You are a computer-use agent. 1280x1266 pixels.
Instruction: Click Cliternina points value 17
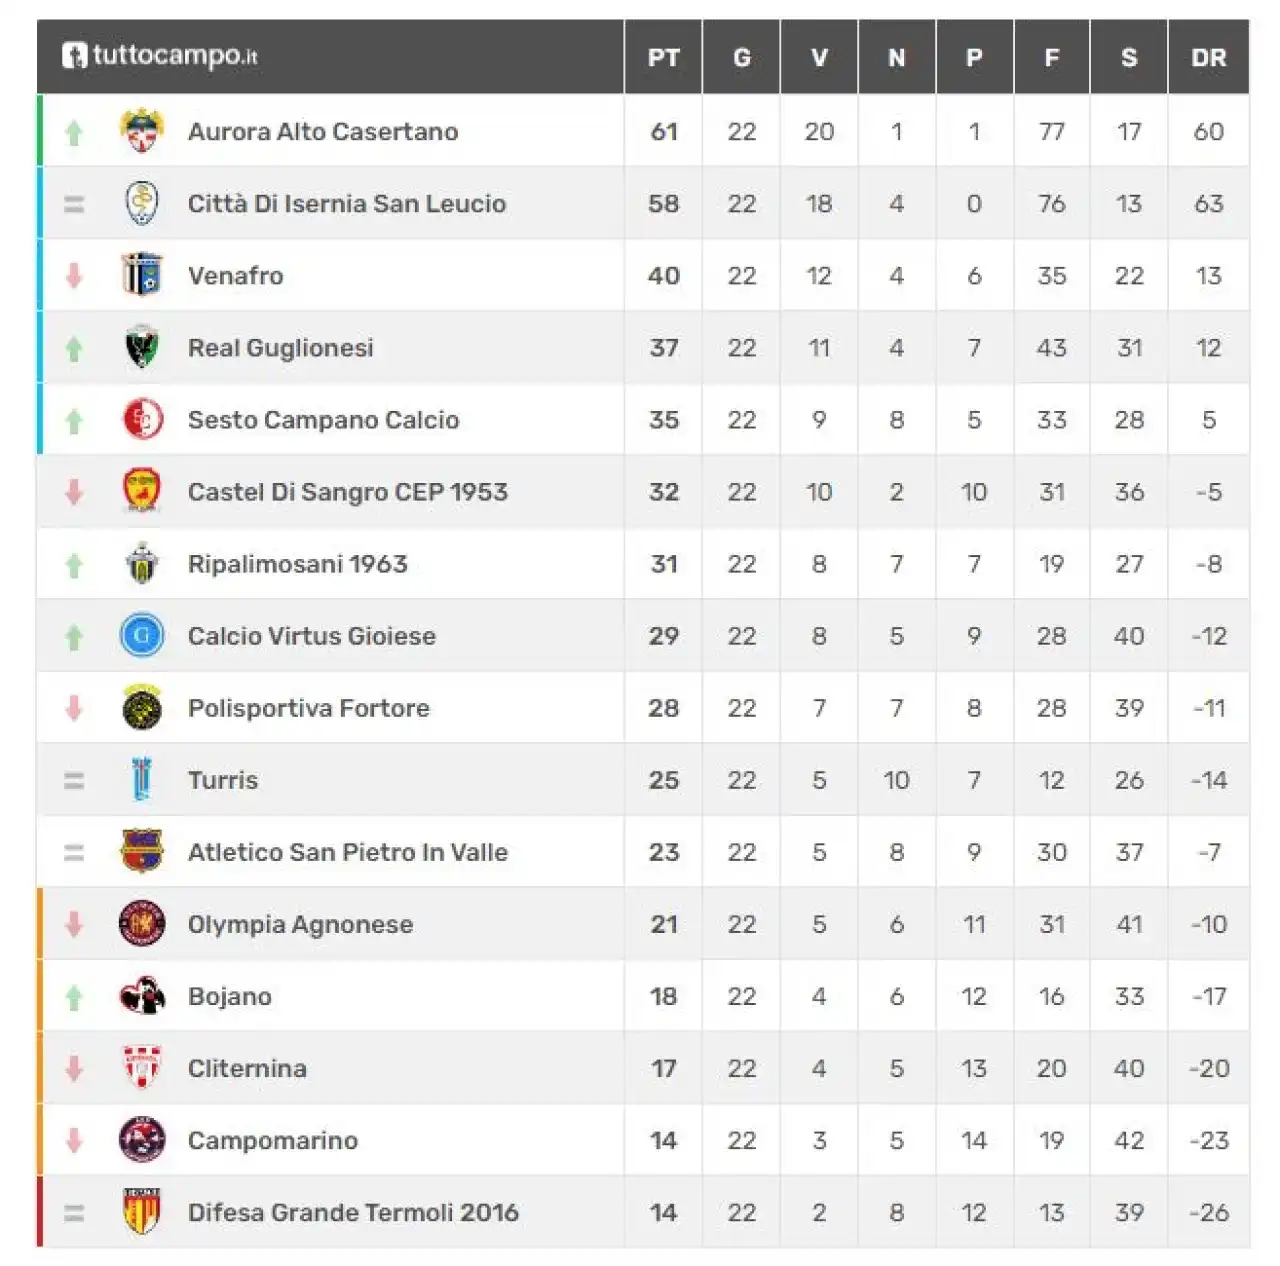(664, 1068)
